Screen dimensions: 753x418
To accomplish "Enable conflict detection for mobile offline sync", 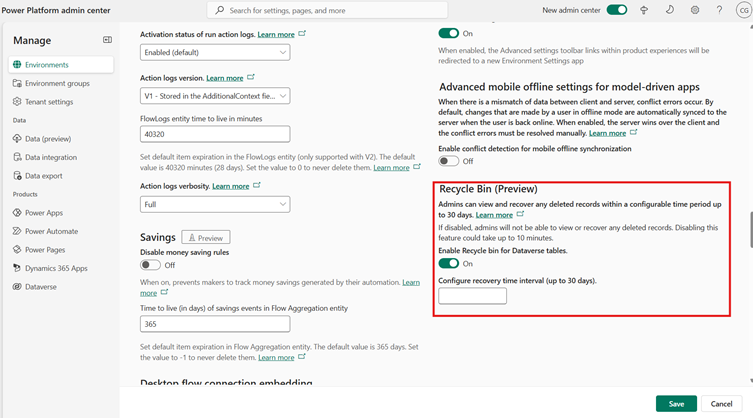I will (x=449, y=161).
